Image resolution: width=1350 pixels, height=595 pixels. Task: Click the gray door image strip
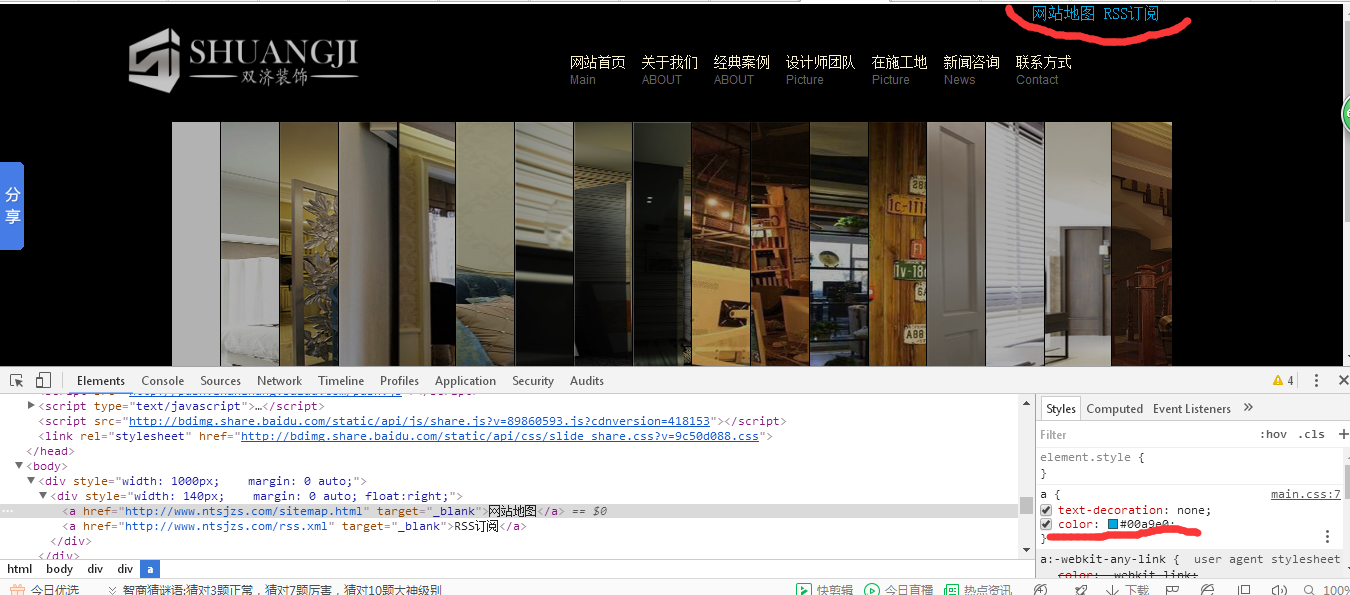point(956,244)
